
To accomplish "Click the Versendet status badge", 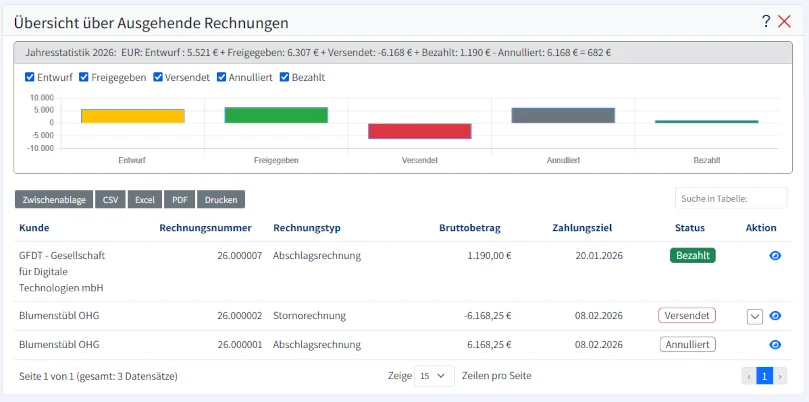I will 687,316.
